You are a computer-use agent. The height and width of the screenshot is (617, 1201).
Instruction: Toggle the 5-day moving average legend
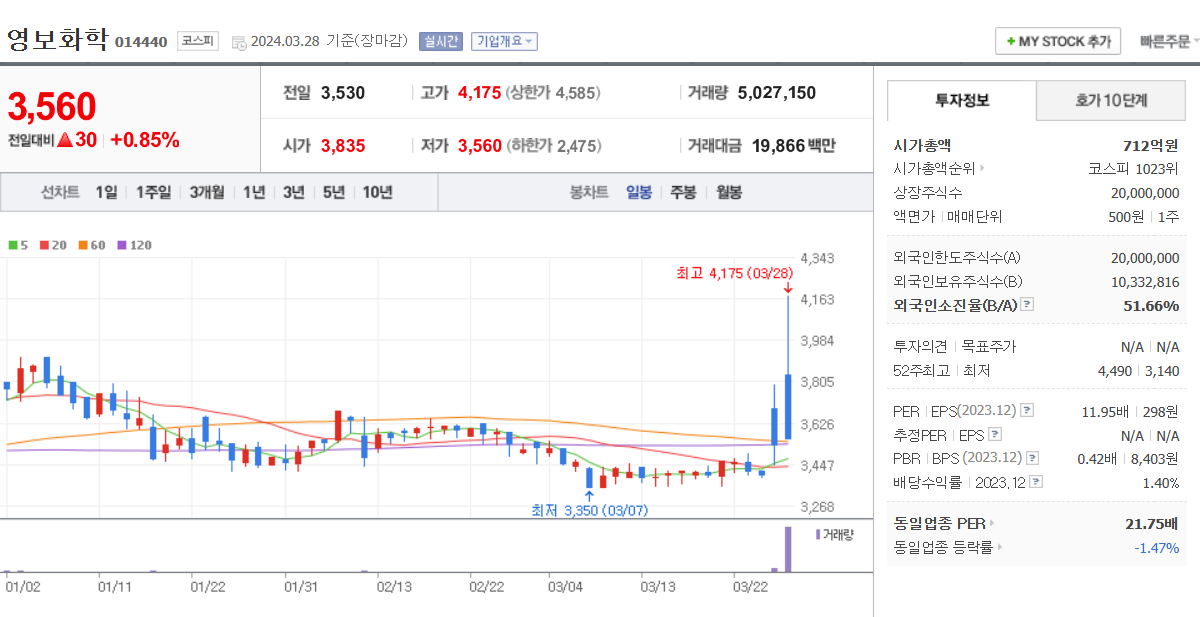pyautogui.click(x=18, y=244)
